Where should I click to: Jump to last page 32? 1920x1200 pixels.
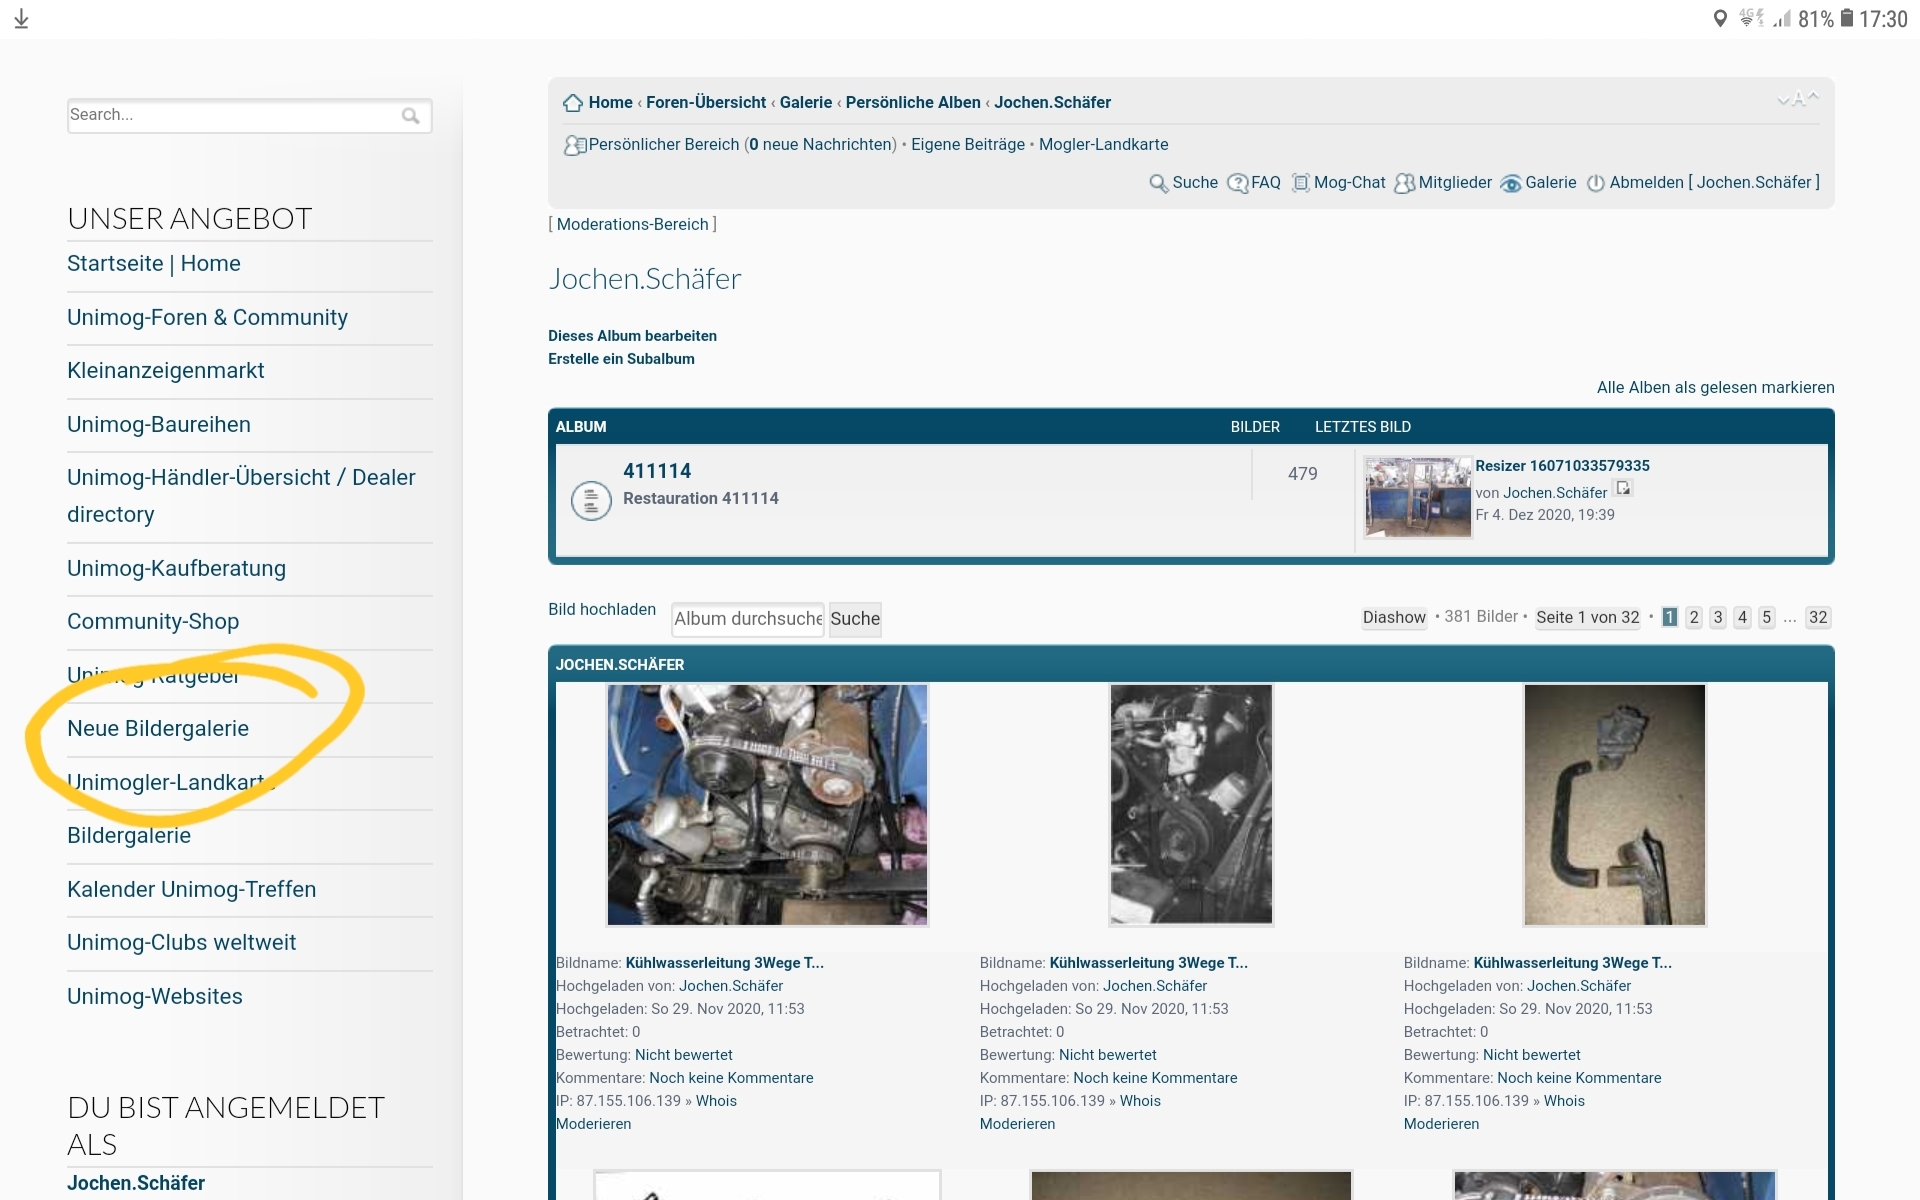1817,618
